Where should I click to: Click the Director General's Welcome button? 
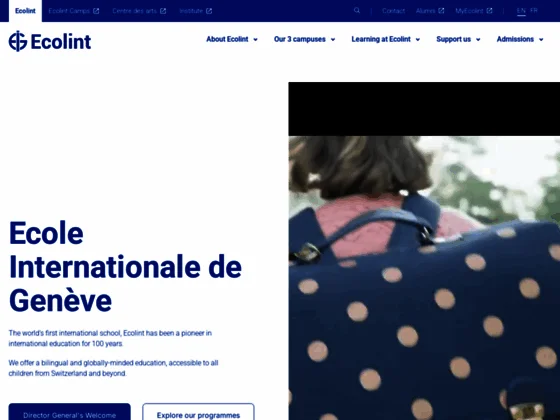70,412
